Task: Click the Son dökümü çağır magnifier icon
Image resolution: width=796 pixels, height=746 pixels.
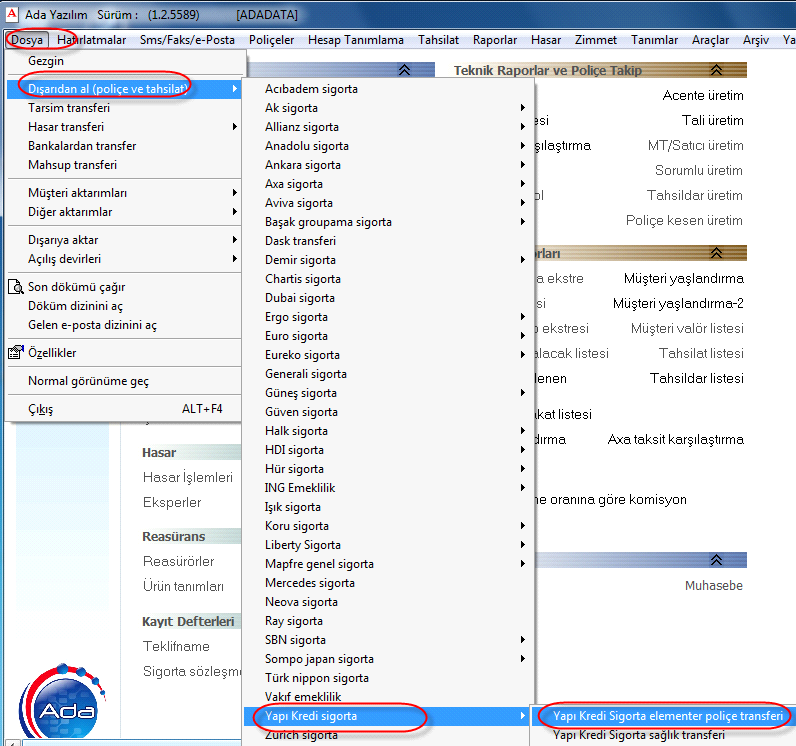Action: (15, 287)
